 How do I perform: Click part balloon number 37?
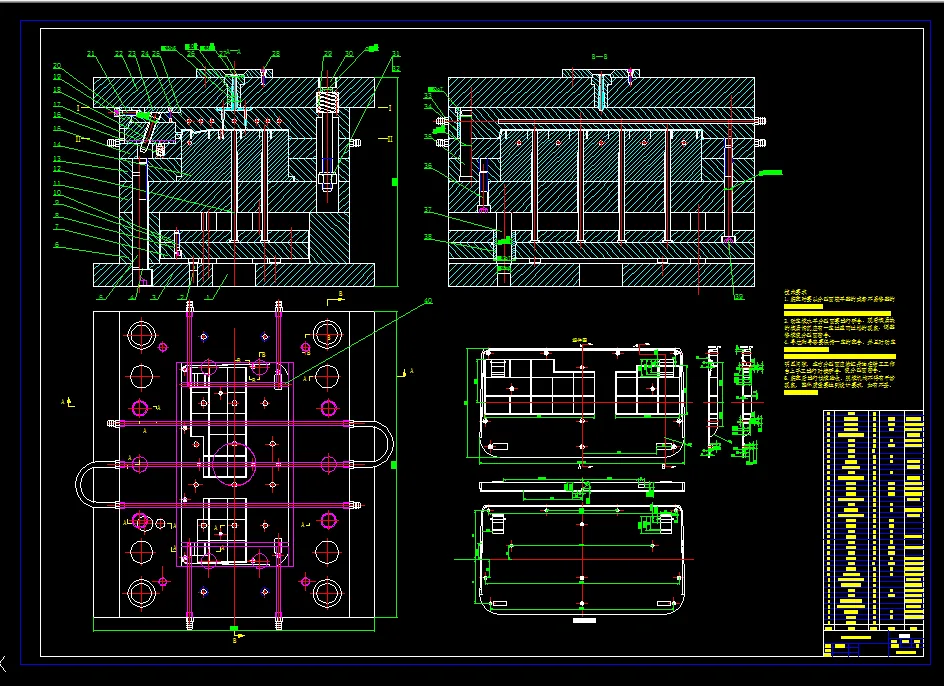pyautogui.click(x=428, y=210)
